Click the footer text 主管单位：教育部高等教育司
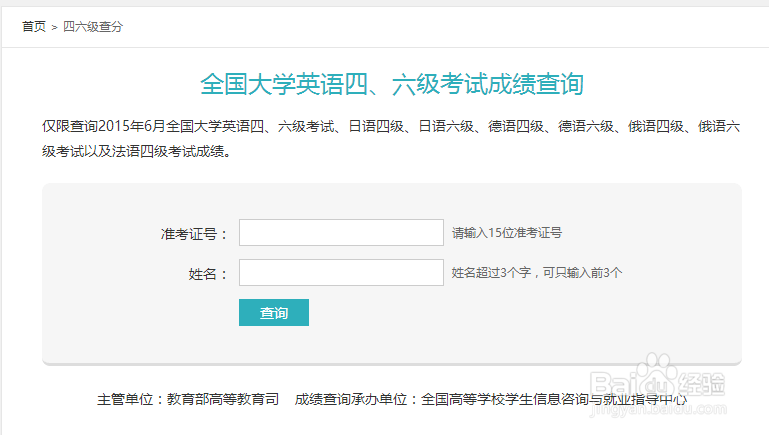Screen dimensions: 769x435 click(x=188, y=399)
